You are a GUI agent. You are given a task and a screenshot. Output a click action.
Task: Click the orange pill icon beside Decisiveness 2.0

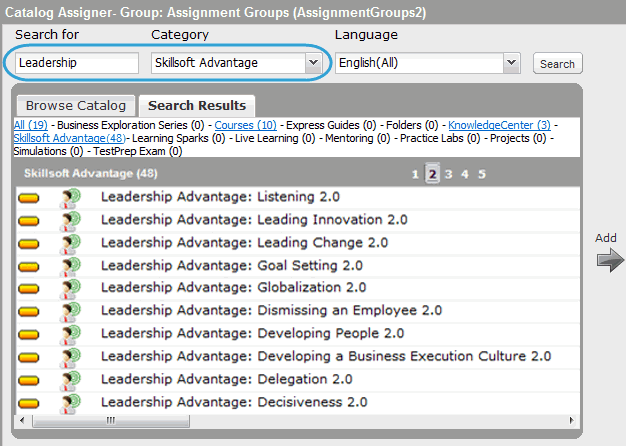tap(28, 403)
